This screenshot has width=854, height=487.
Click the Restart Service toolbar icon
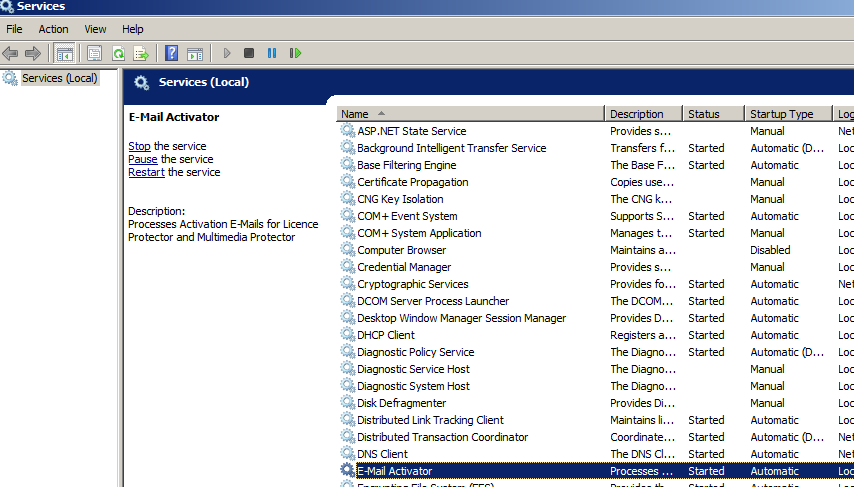295,53
